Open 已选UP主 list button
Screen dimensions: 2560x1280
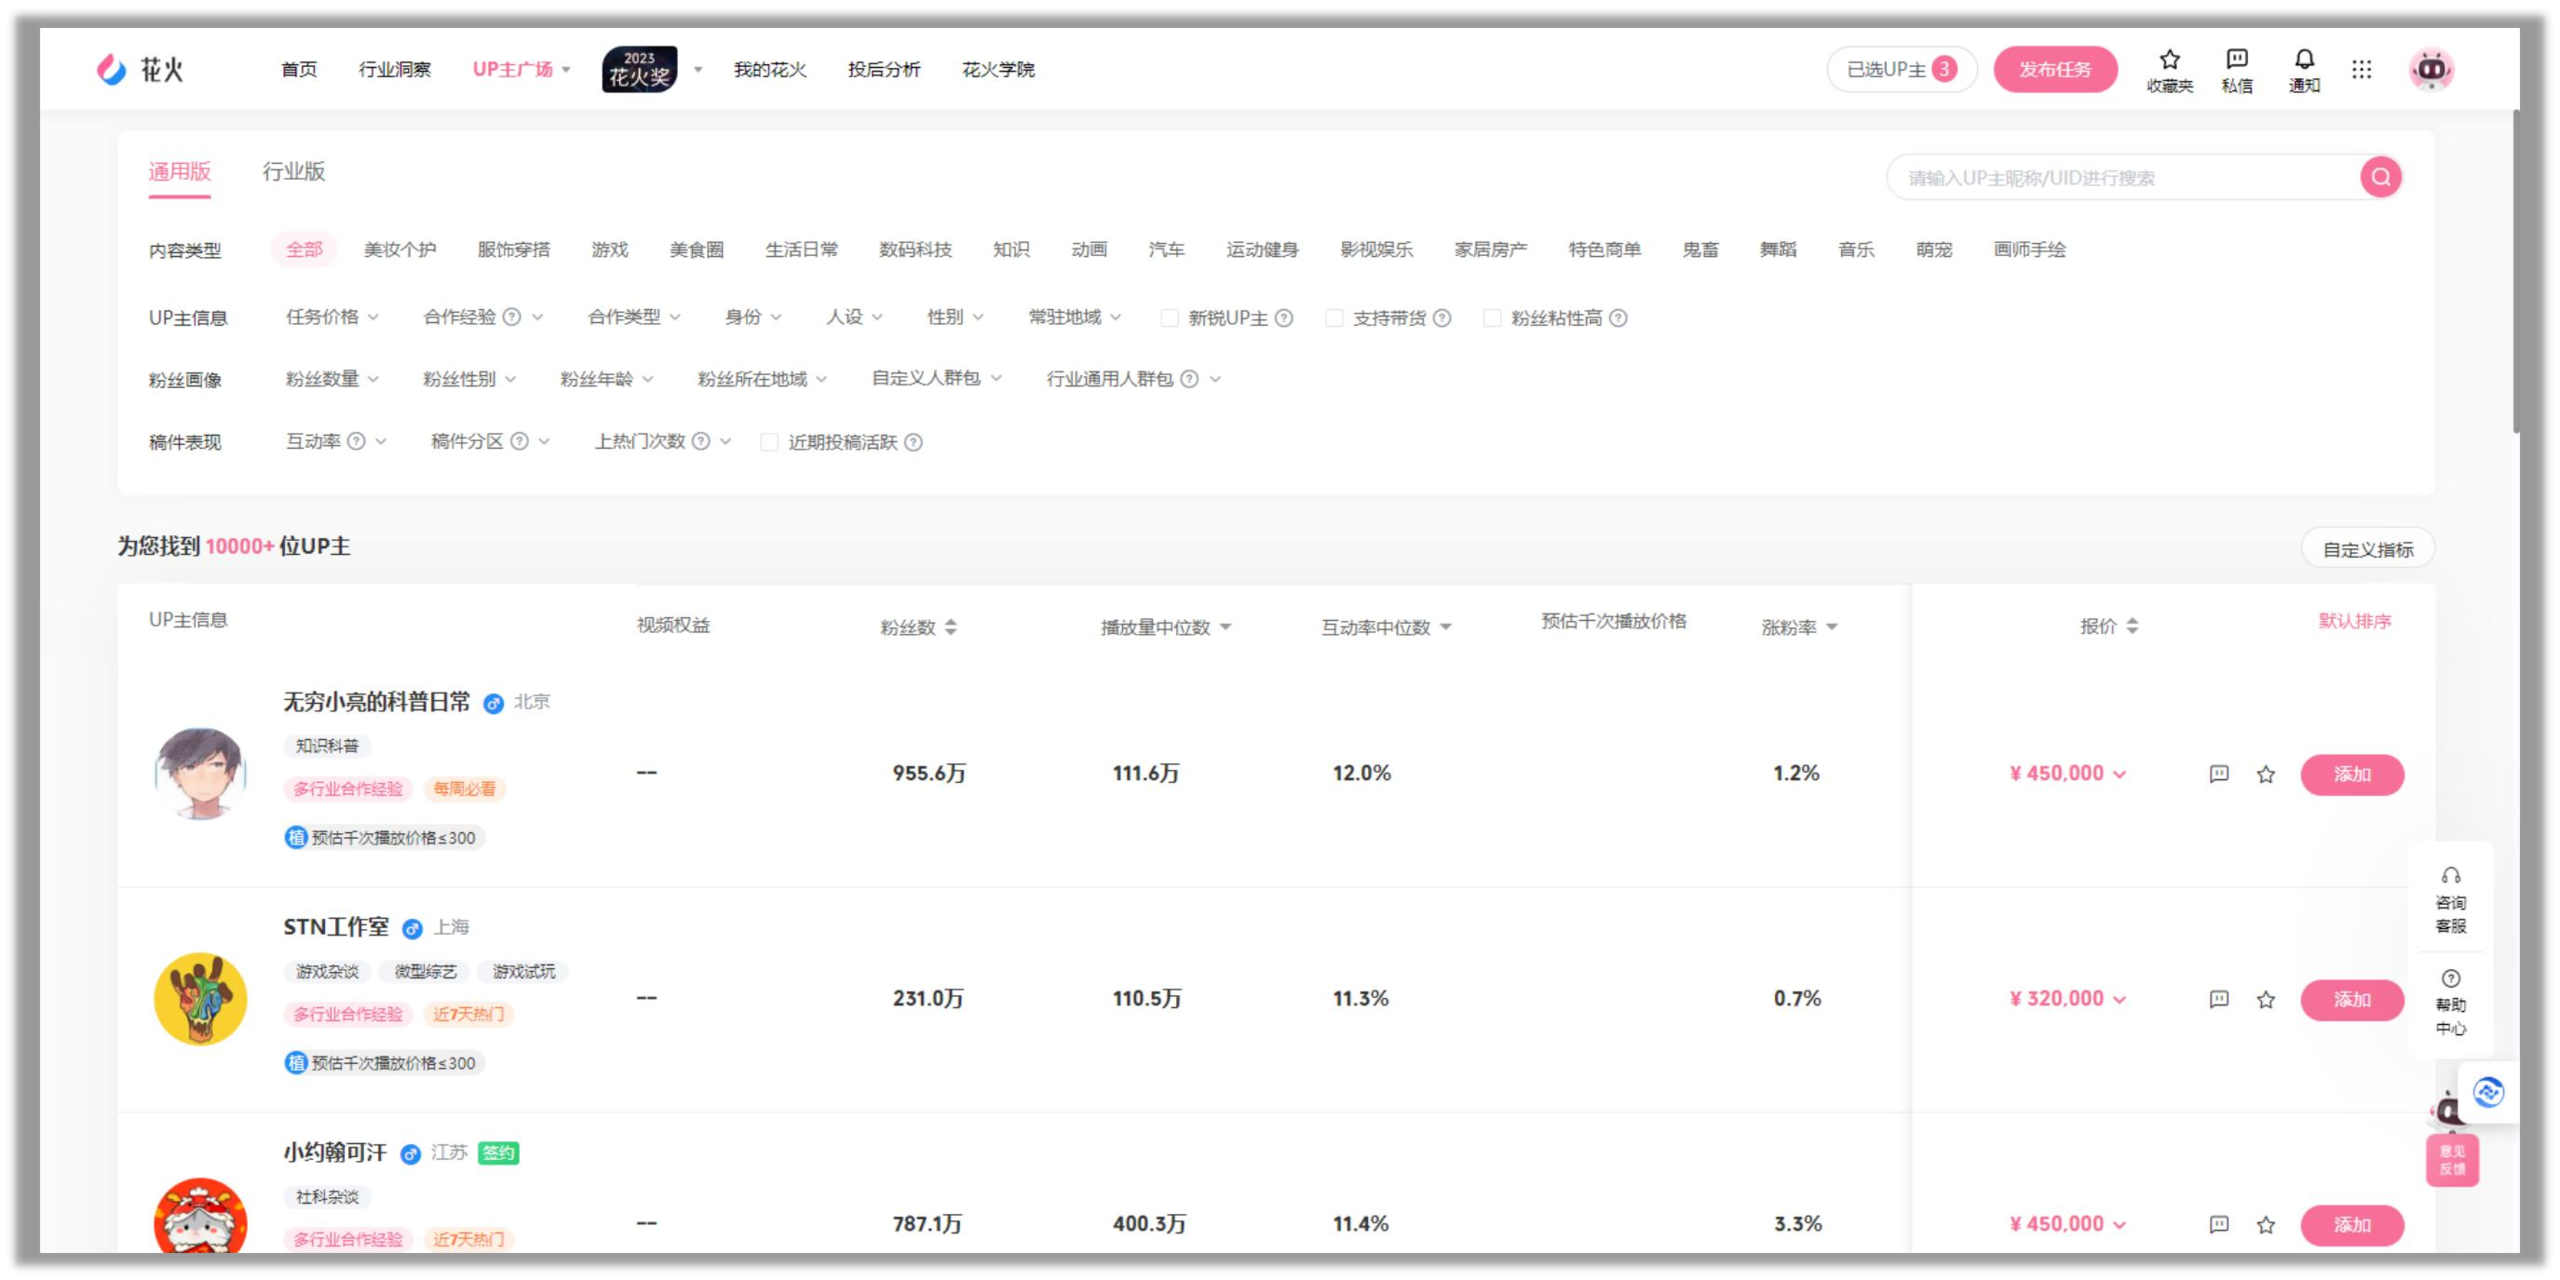click(x=1900, y=69)
